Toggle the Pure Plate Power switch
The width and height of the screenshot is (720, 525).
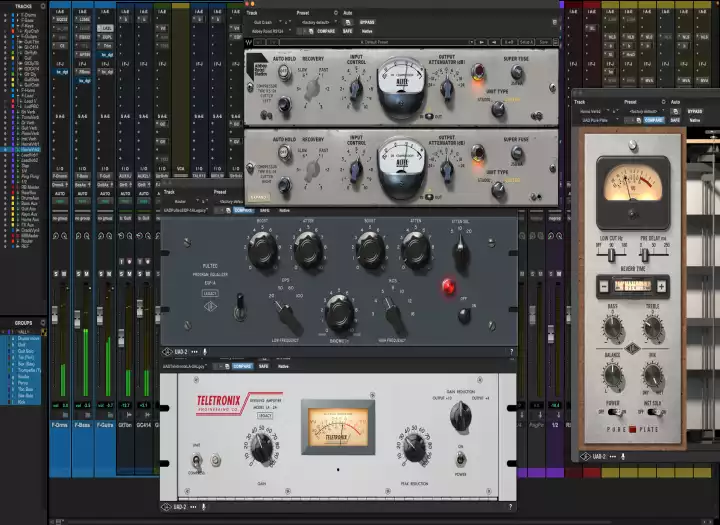[x=615, y=412]
